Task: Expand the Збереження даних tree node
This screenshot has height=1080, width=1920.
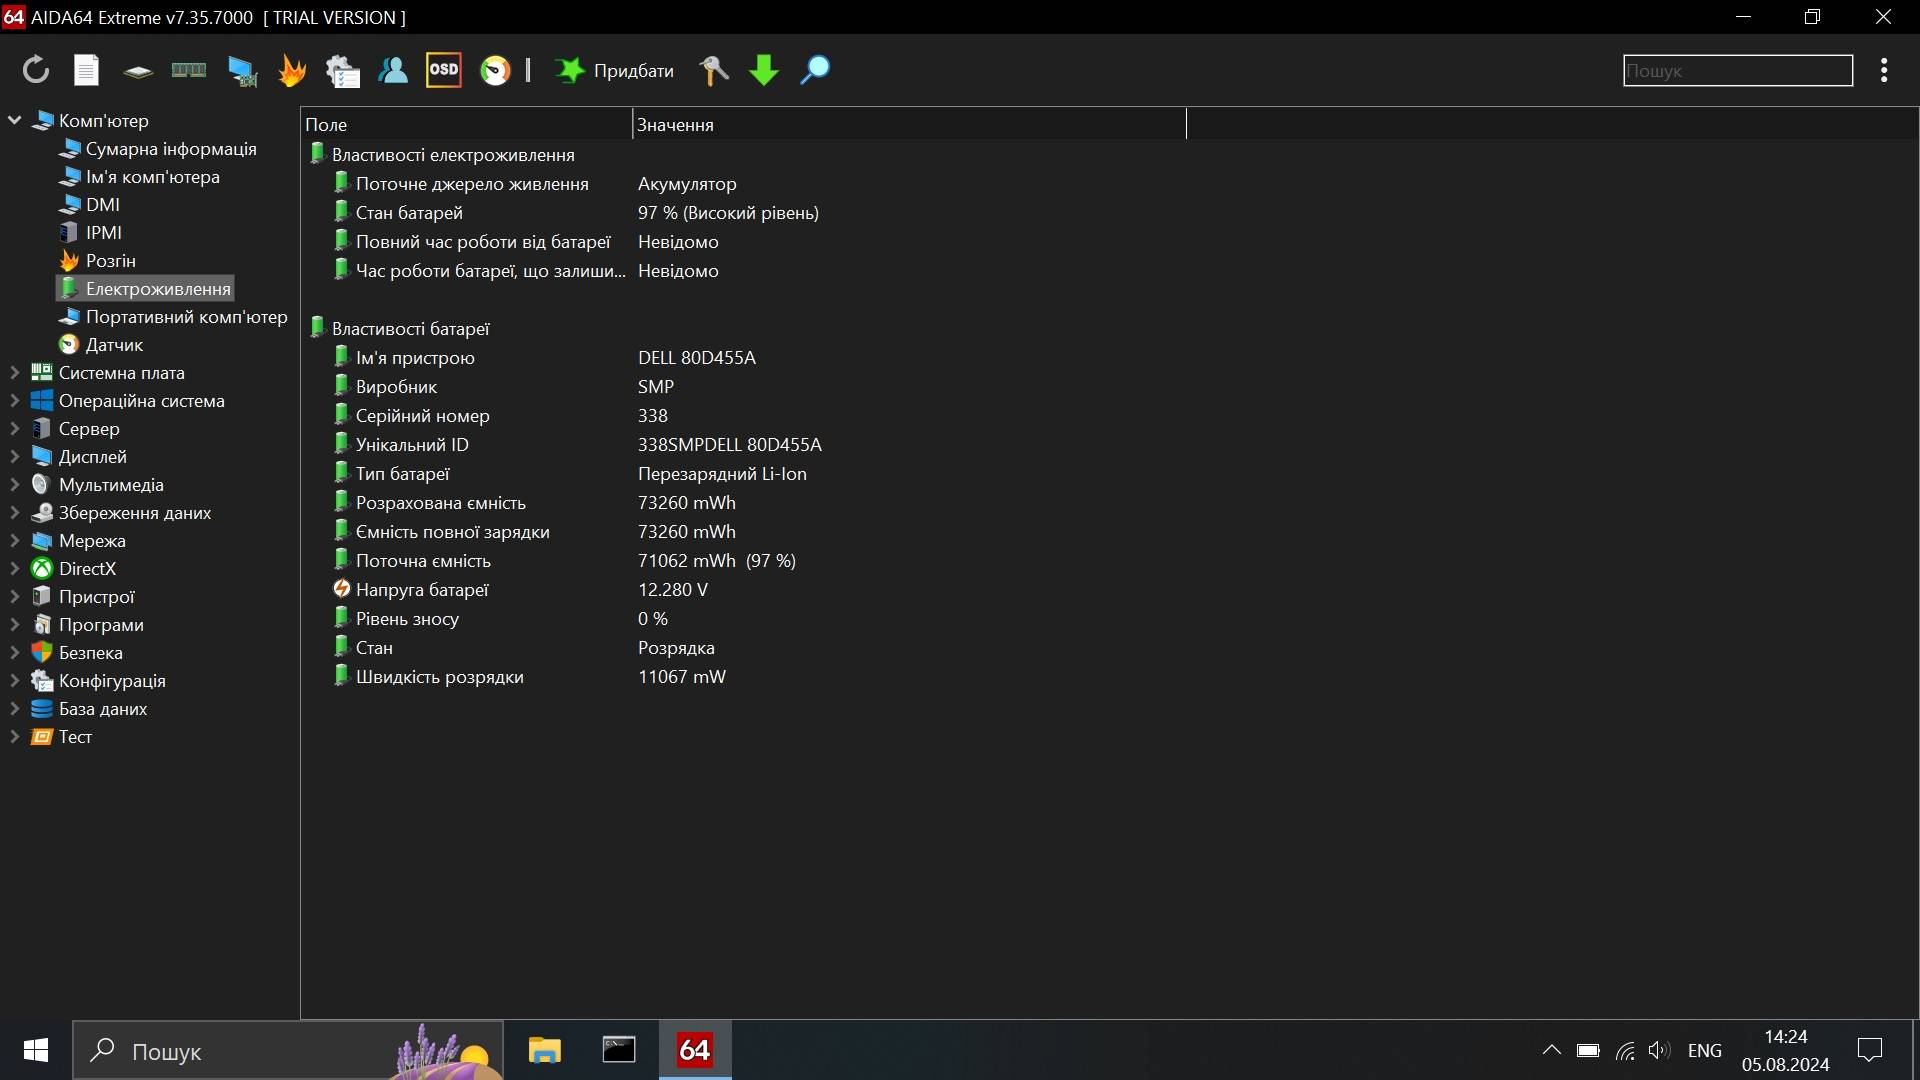Action: pyautogui.click(x=14, y=513)
